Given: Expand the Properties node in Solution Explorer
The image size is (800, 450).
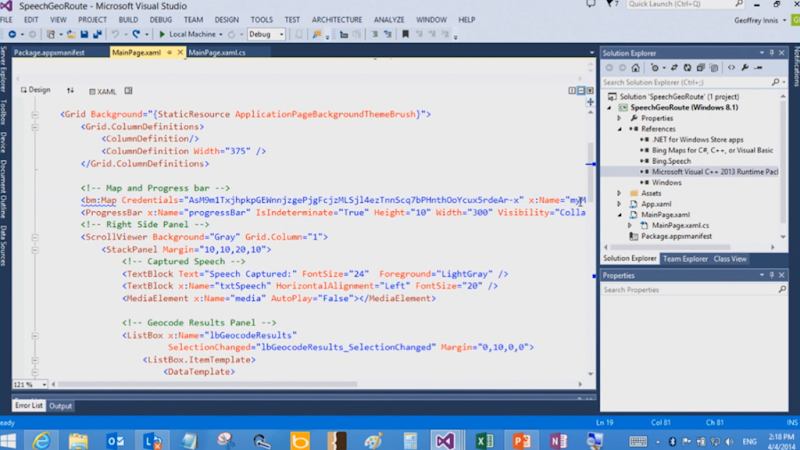Looking at the screenshot, I should point(619,118).
